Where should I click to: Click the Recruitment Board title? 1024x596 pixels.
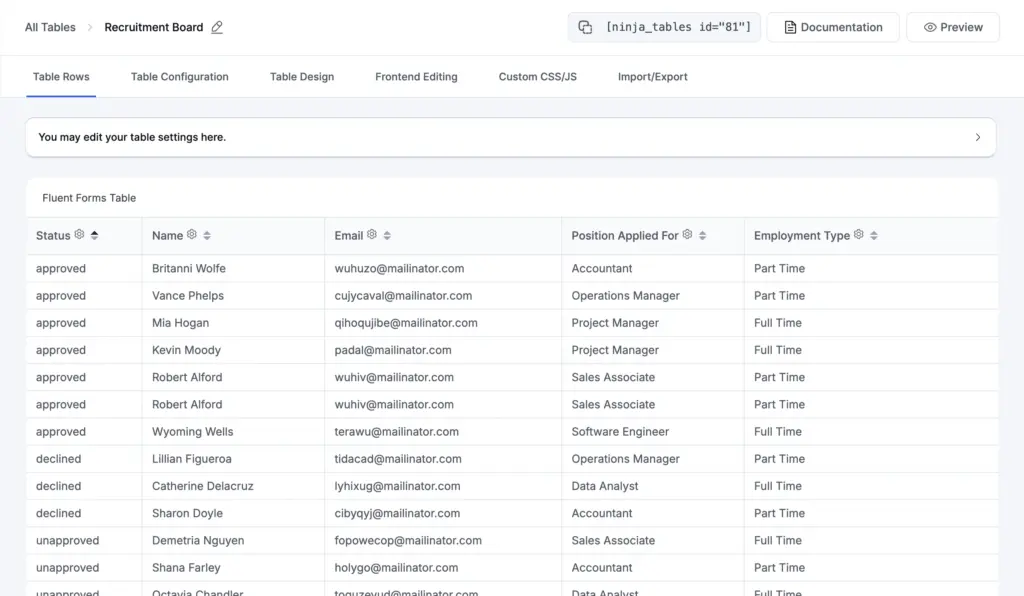click(153, 27)
